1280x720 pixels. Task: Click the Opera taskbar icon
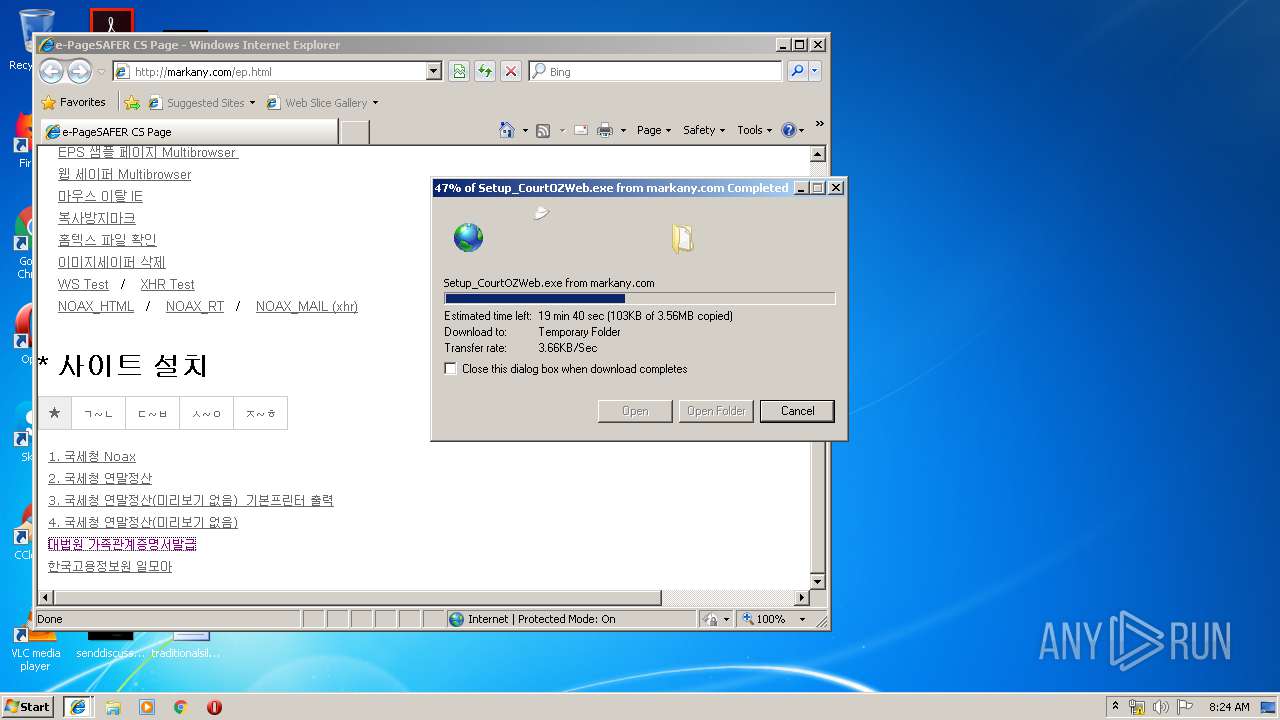click(x=214, y=706)
